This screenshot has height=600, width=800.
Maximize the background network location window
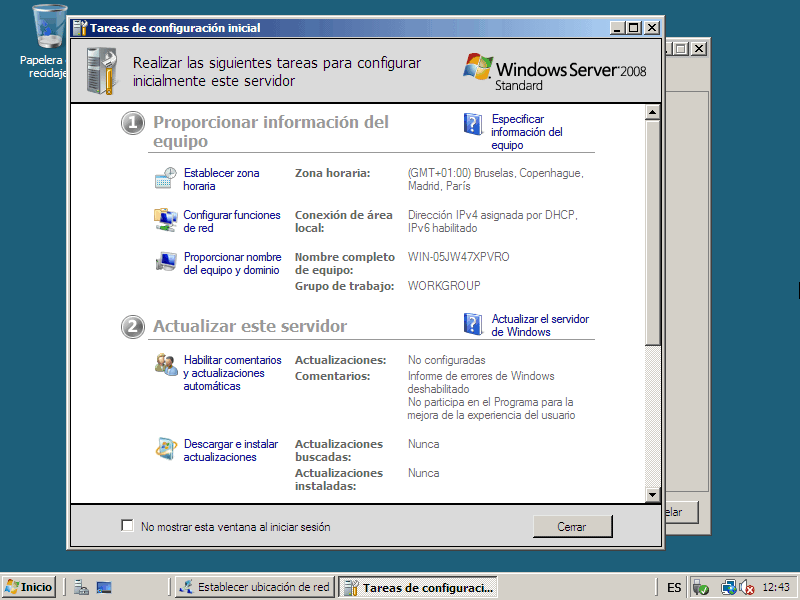pyautogui.click(x=681, y=49)
